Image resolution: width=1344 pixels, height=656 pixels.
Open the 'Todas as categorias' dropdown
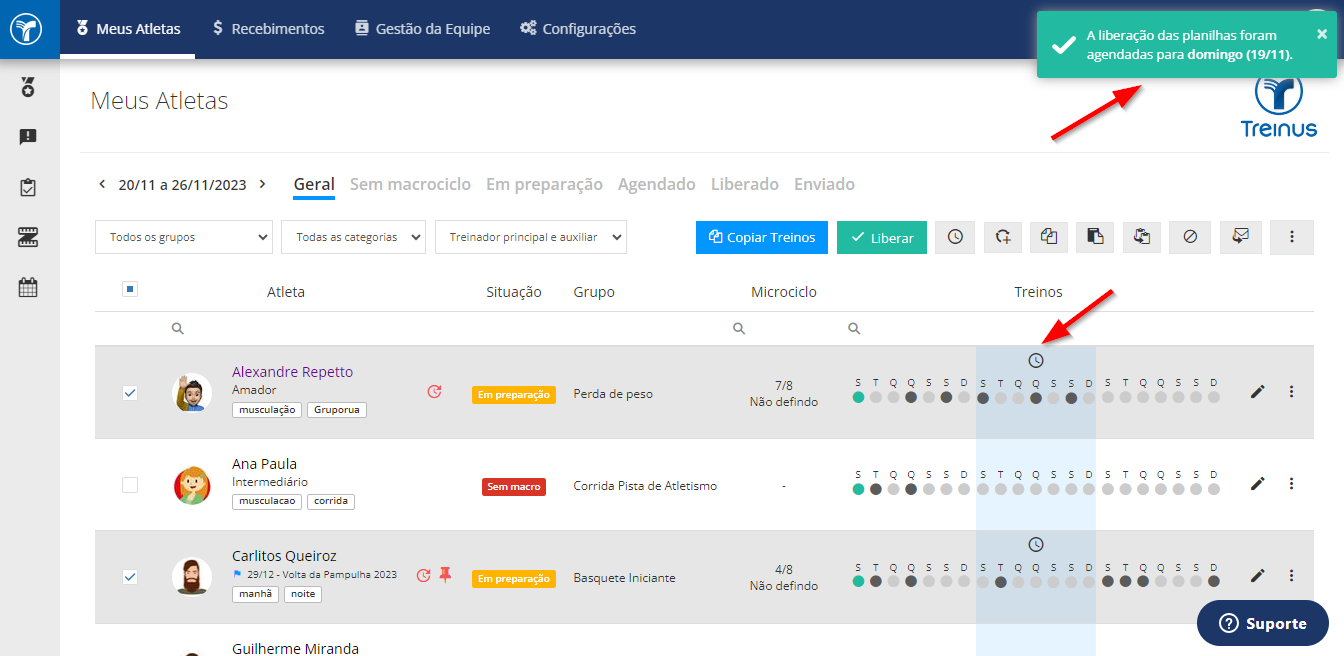point(353,237)
